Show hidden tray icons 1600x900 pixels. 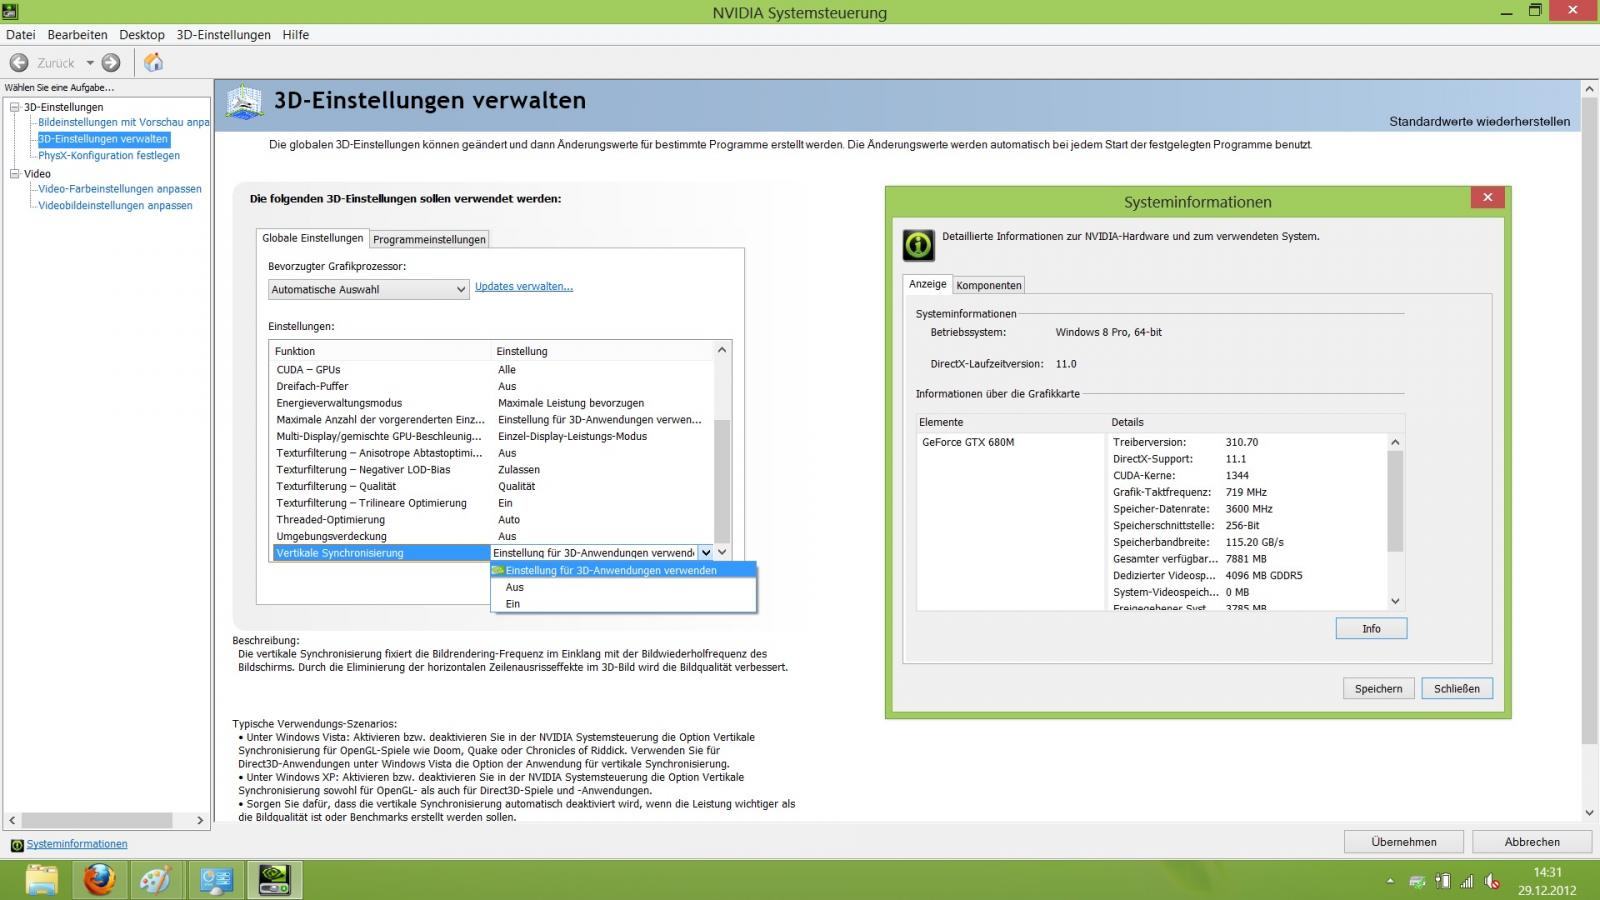pyautogui.click(x=1390, y=881)
